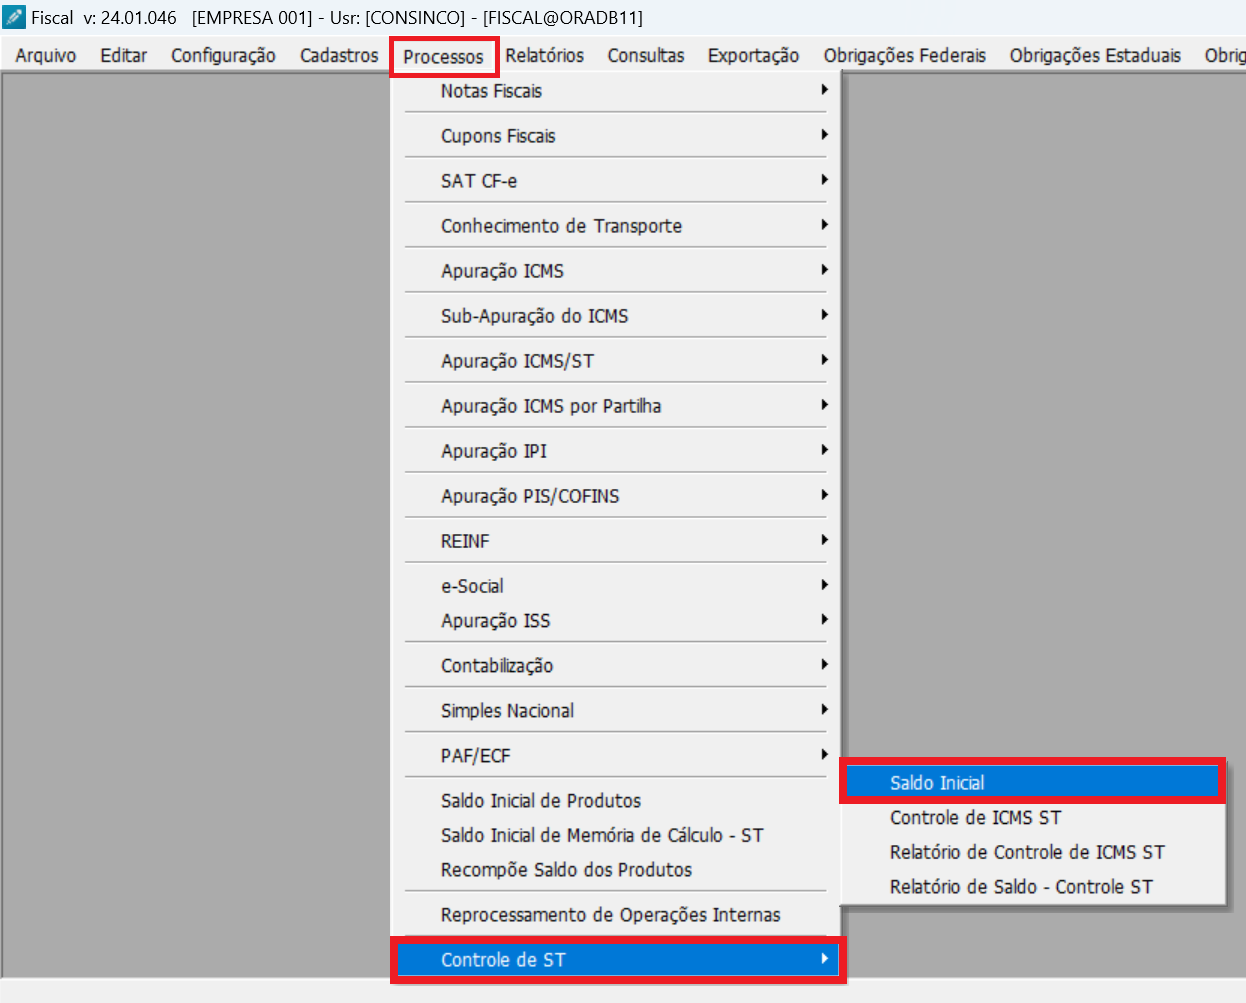Choose Saldo Inicial de Produtos

(616, 801)
